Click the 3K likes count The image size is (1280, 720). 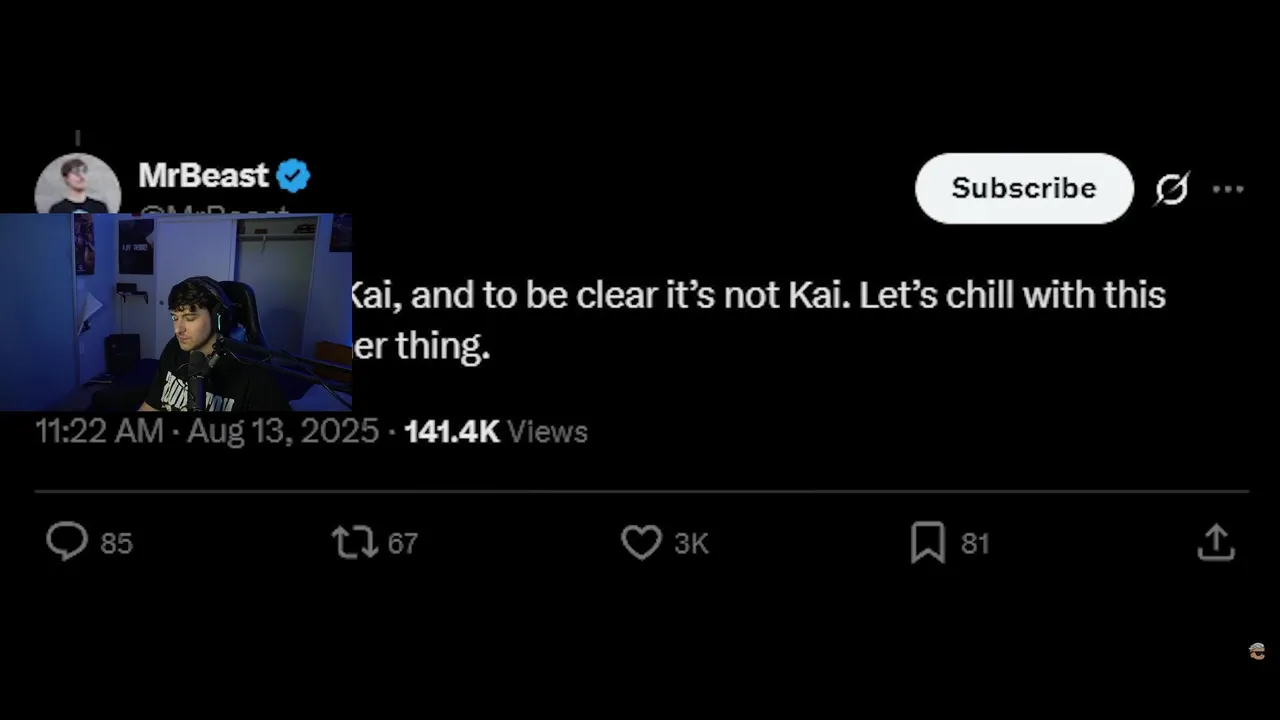click(691, 543)
